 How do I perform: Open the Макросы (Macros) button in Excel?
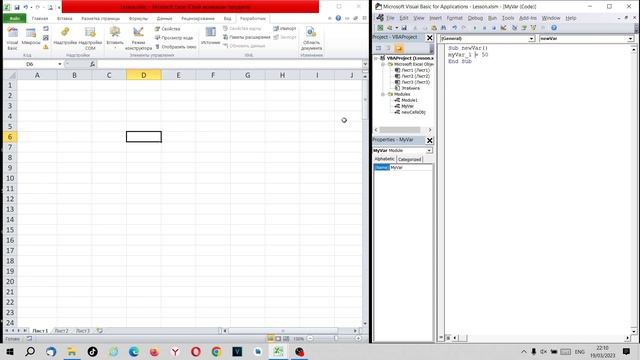click(x=31, y=37)
